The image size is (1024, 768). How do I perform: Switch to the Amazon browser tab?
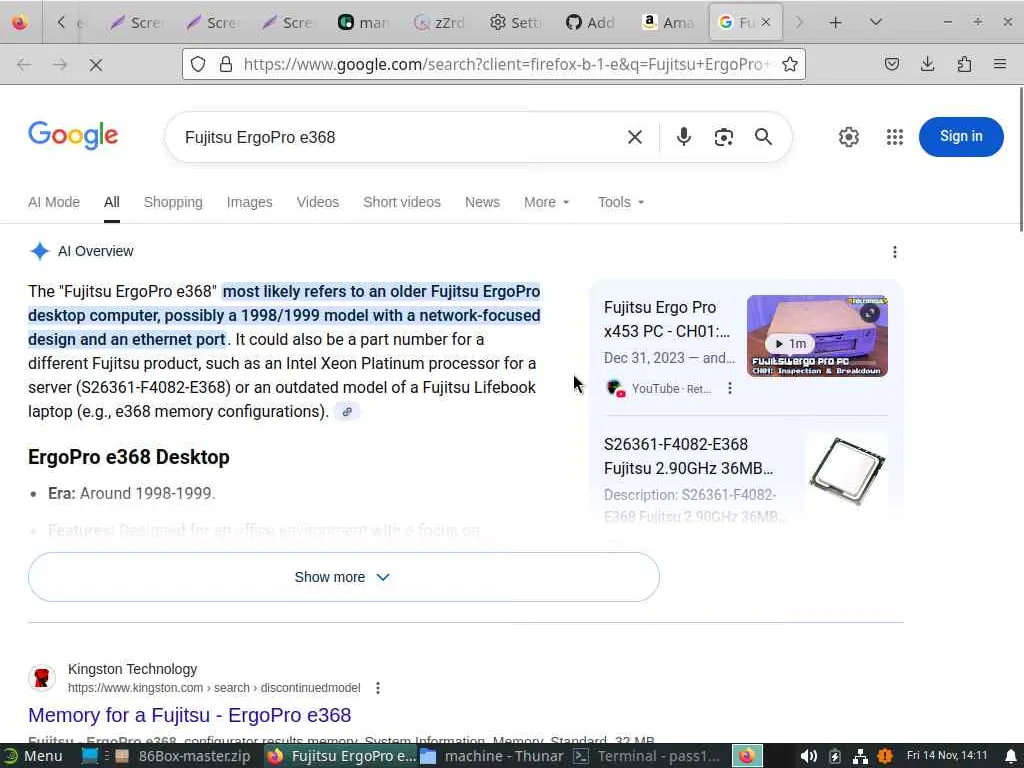(x=667, y=23)
